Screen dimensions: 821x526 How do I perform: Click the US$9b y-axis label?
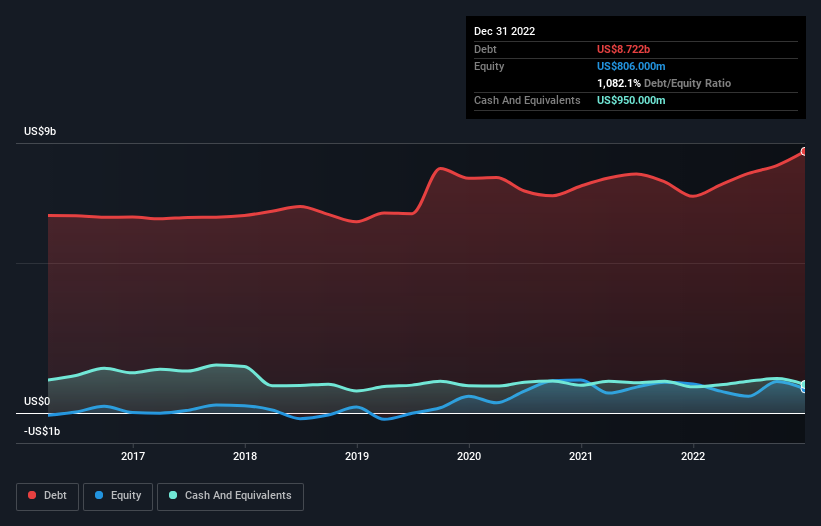click(x=40, y=131)
